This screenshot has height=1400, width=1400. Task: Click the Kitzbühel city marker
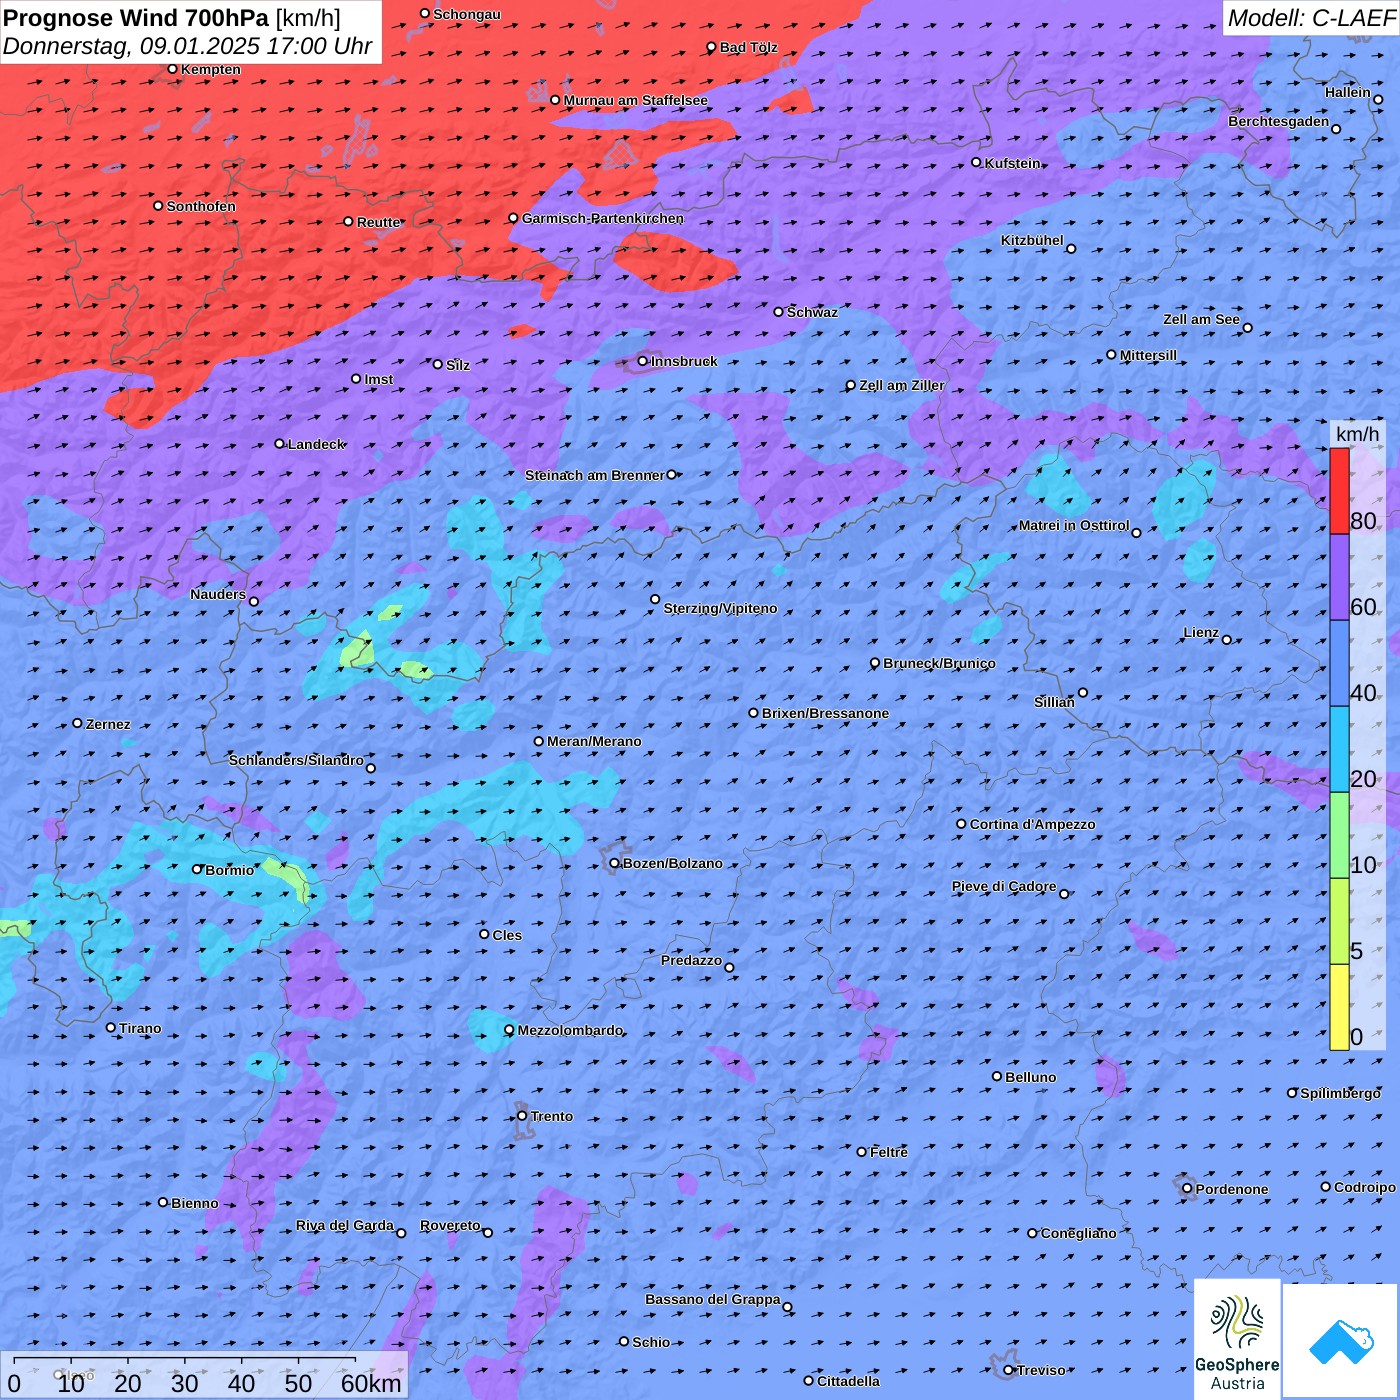coord(1071,248)
